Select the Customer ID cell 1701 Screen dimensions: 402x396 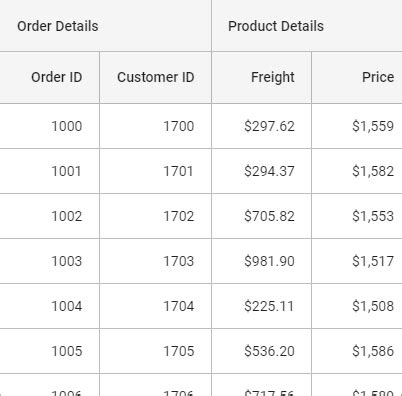click(155, 171)
